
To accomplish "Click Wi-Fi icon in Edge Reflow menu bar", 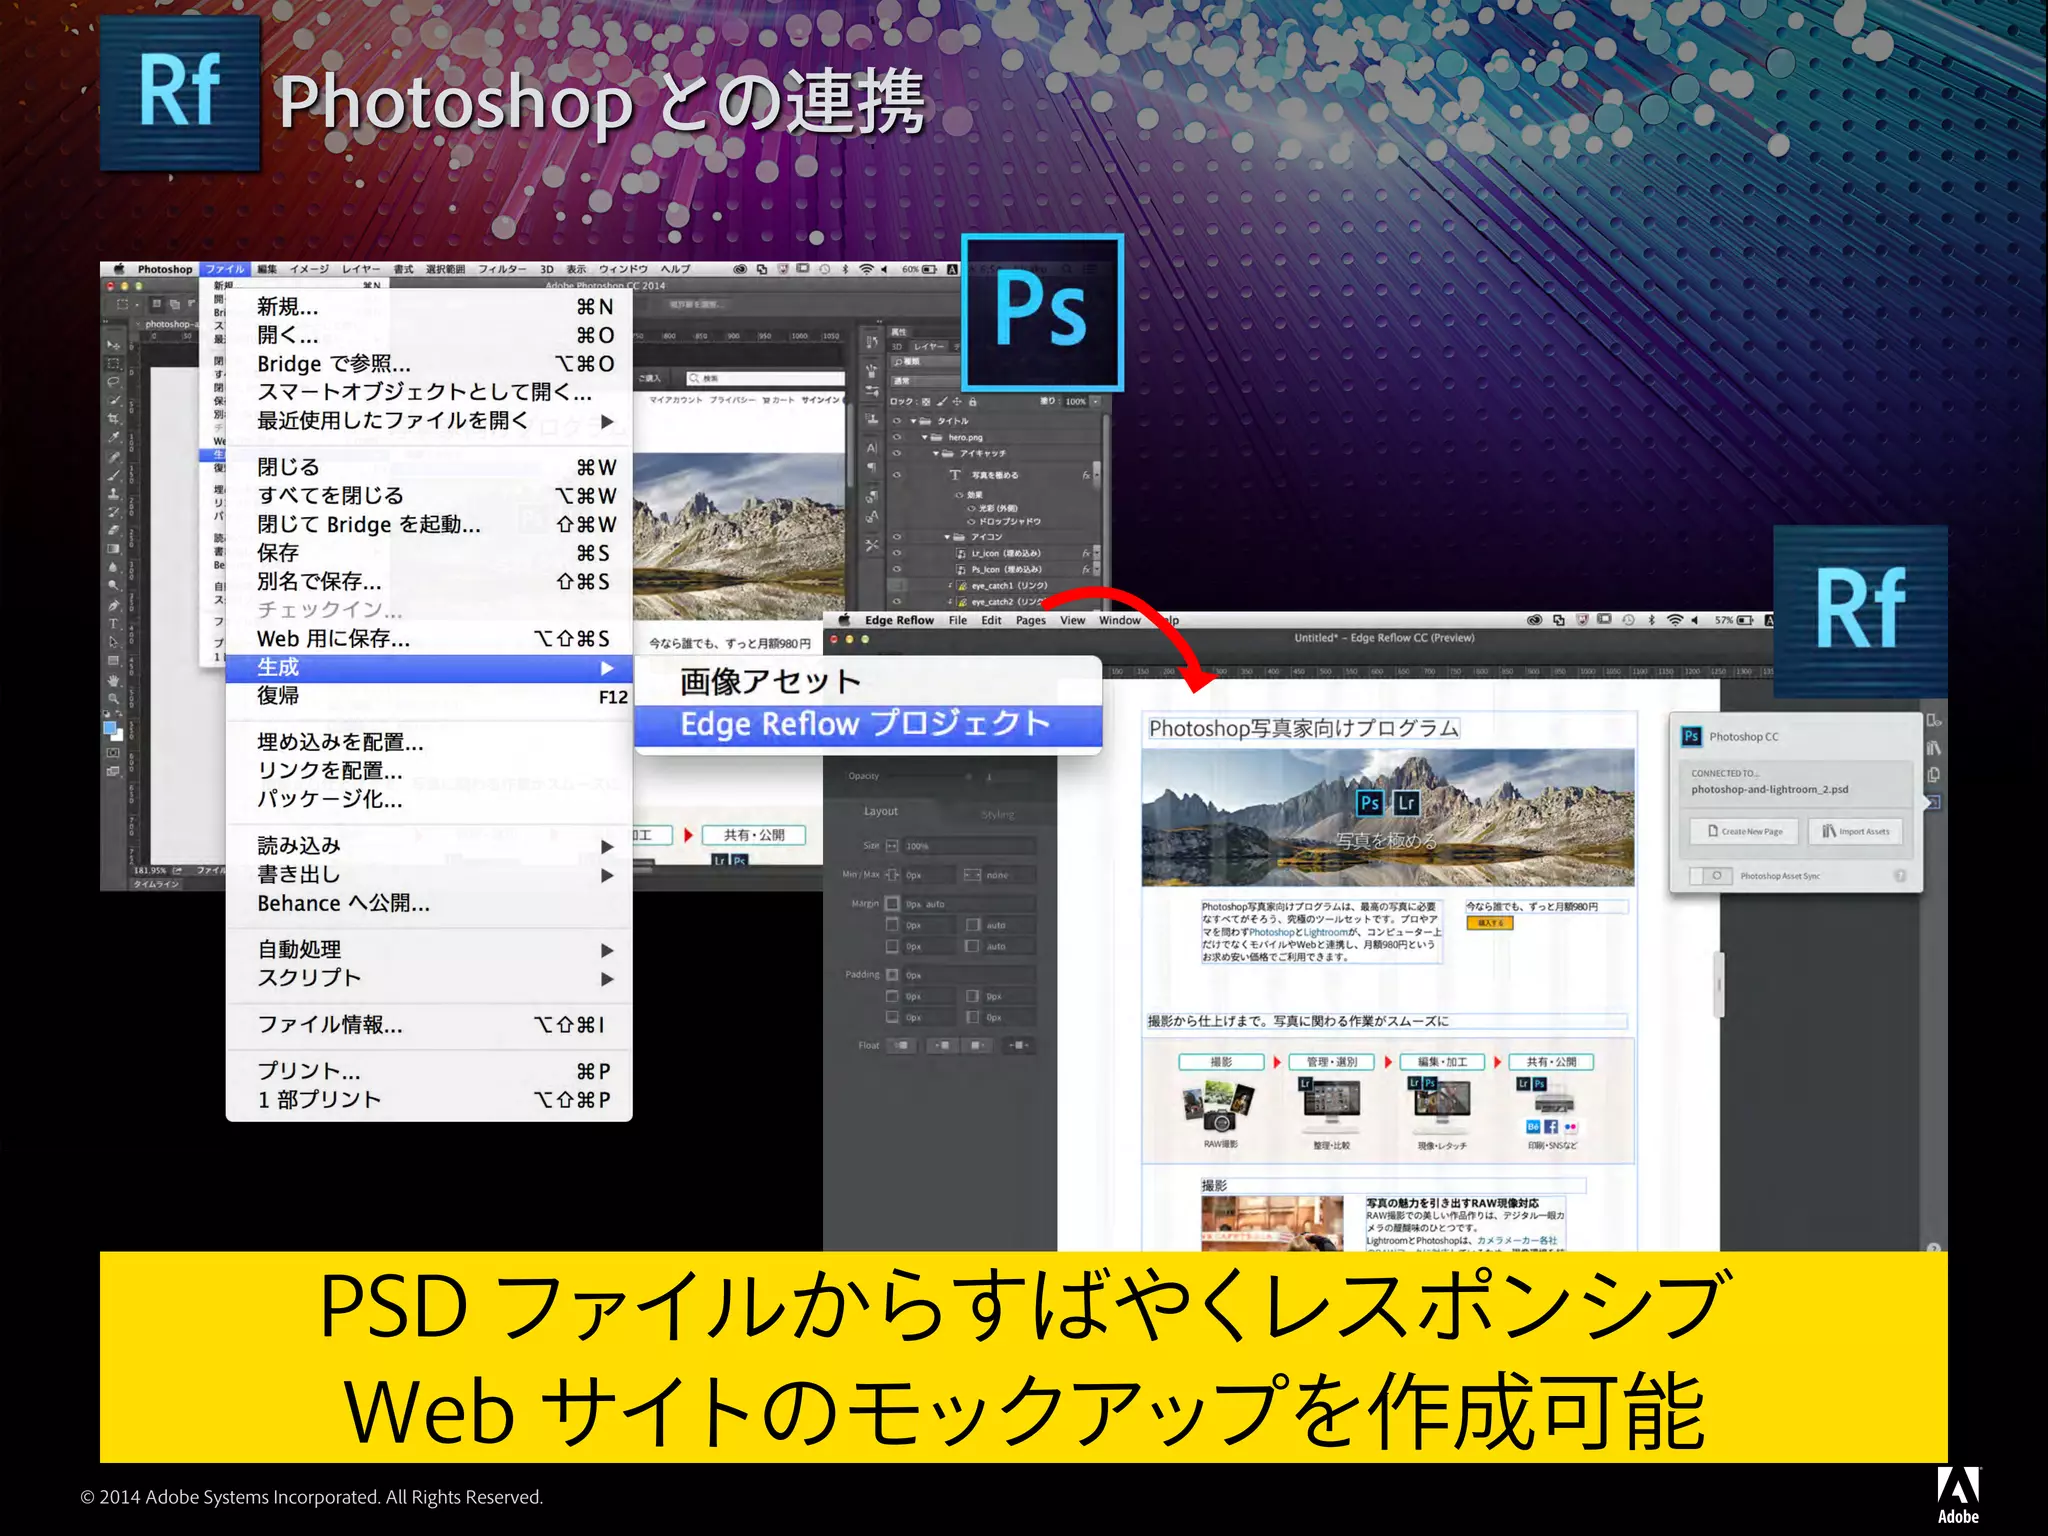I will pyautogui.click(x=1675, y=620).
